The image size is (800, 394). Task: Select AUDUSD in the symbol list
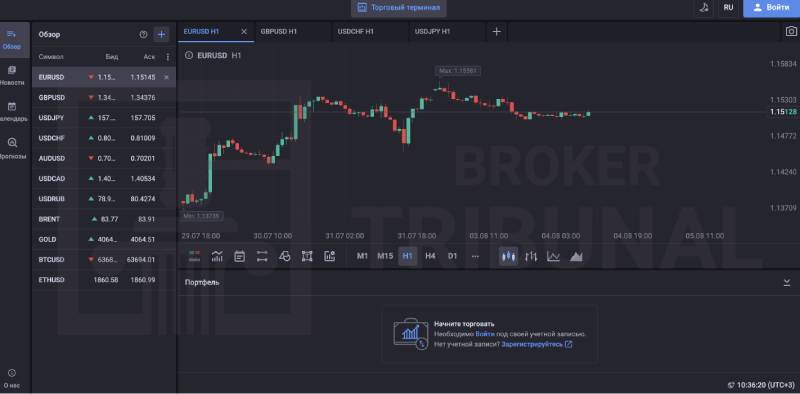(x=104, y=159)
